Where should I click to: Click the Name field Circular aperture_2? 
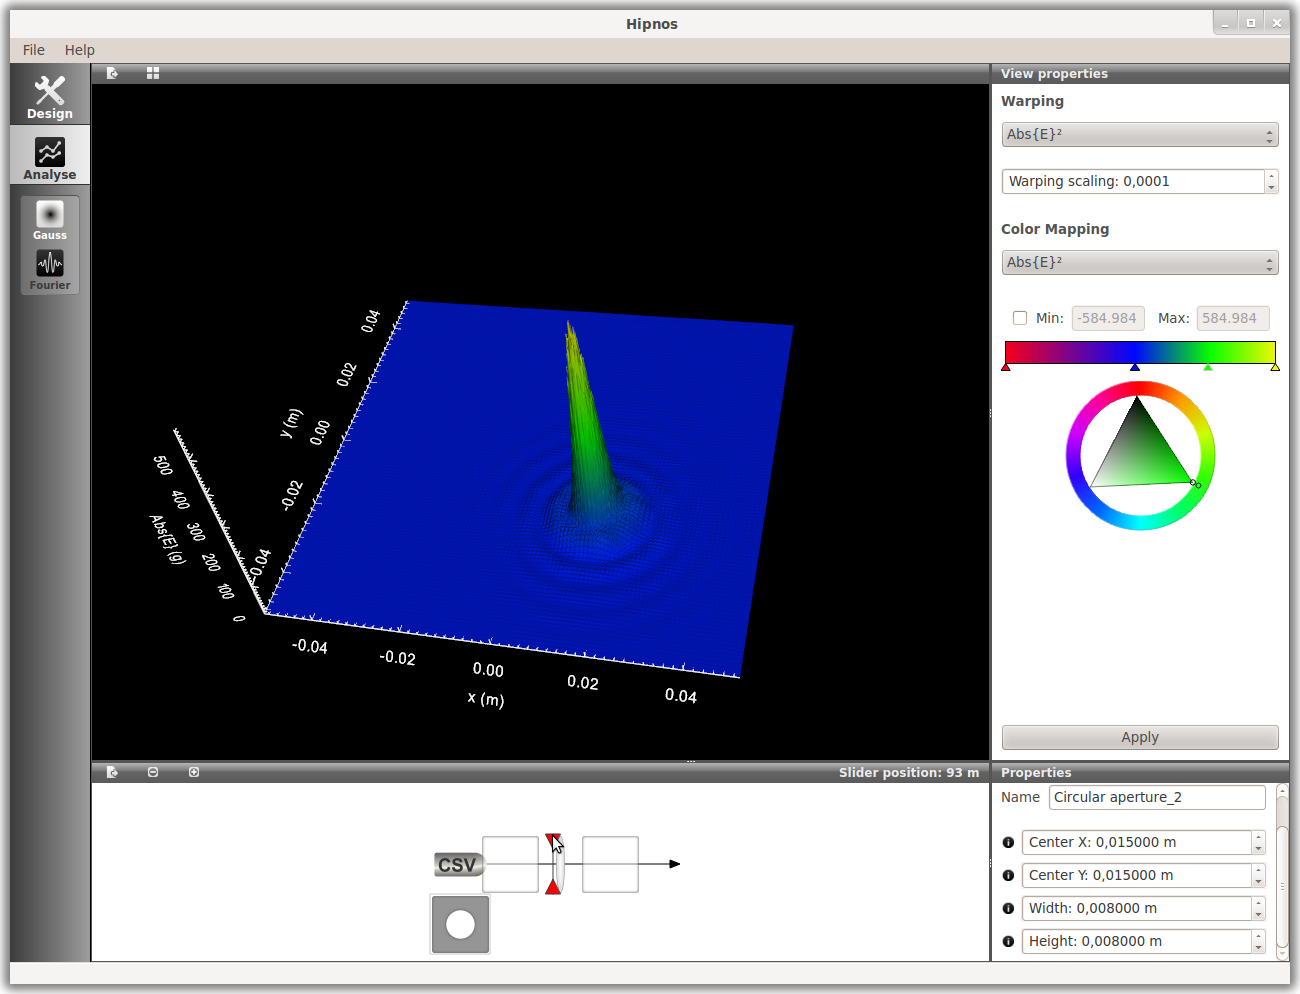coord(1157,797)
